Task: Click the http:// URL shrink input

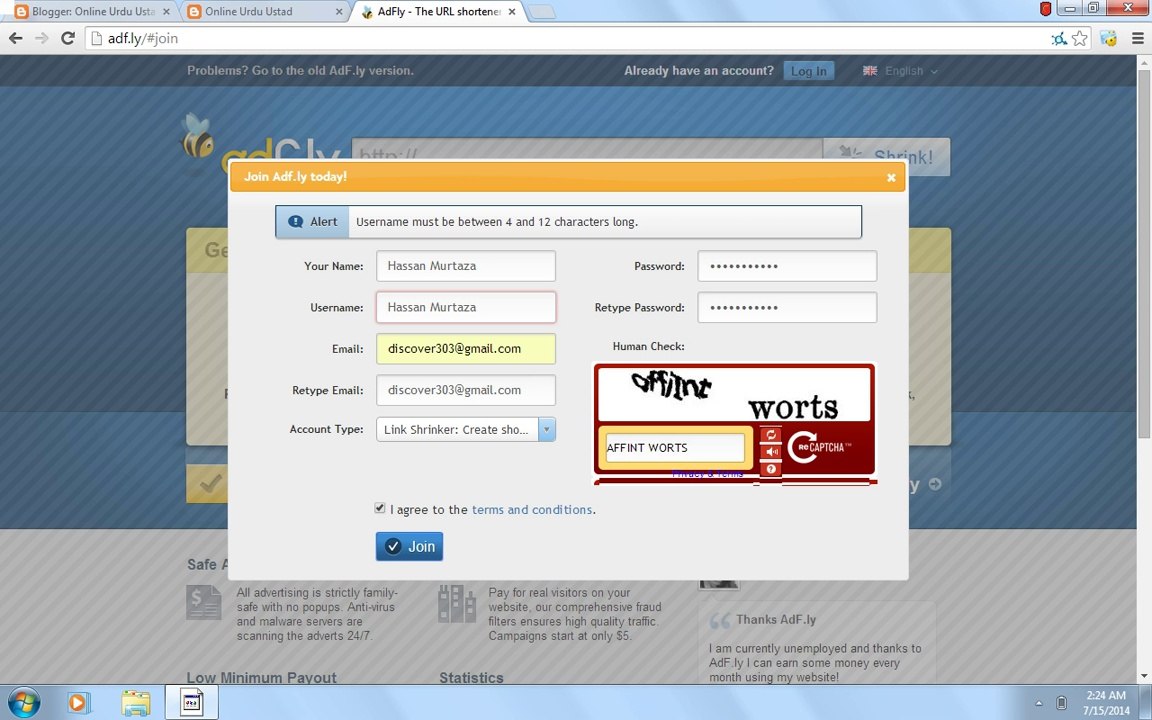Action: pyautogui.click(x=587, y=156)
